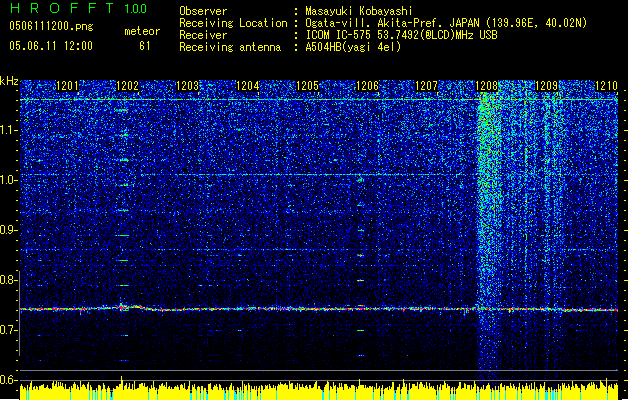Click the receiver value ICOM IC-575 53.7492 MHz
The image size is (629, 400).
402,35
